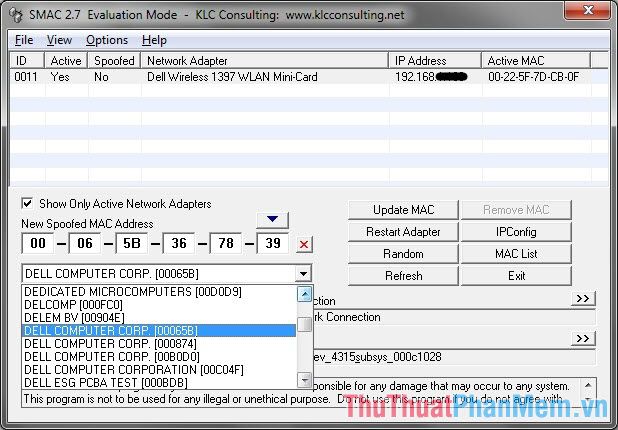The height and width of the screenshot is (430, 618).
Task: Choose DELL COMPUTER CORP. [00065B] highlighted item
Action: [x=159, y=330]
